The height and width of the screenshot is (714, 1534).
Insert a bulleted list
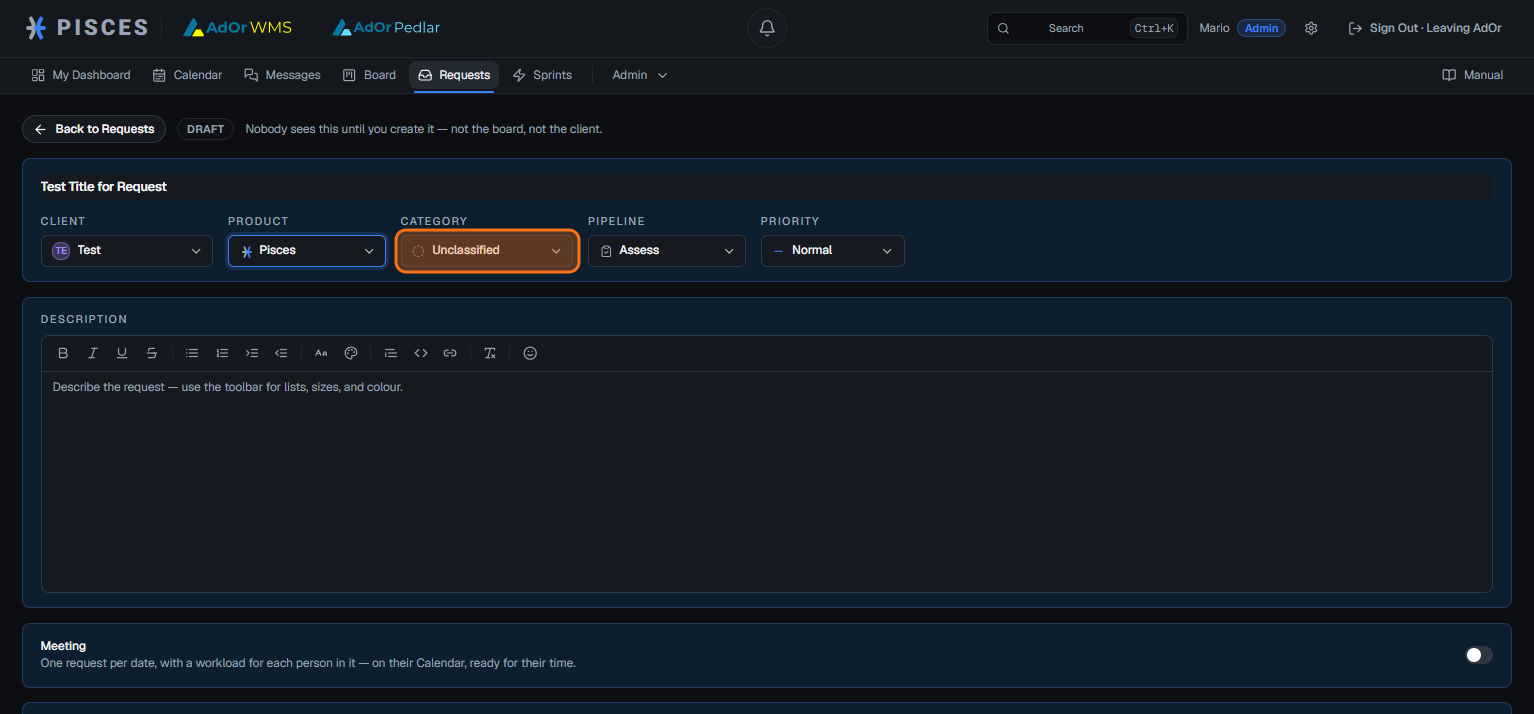(192, 353)
